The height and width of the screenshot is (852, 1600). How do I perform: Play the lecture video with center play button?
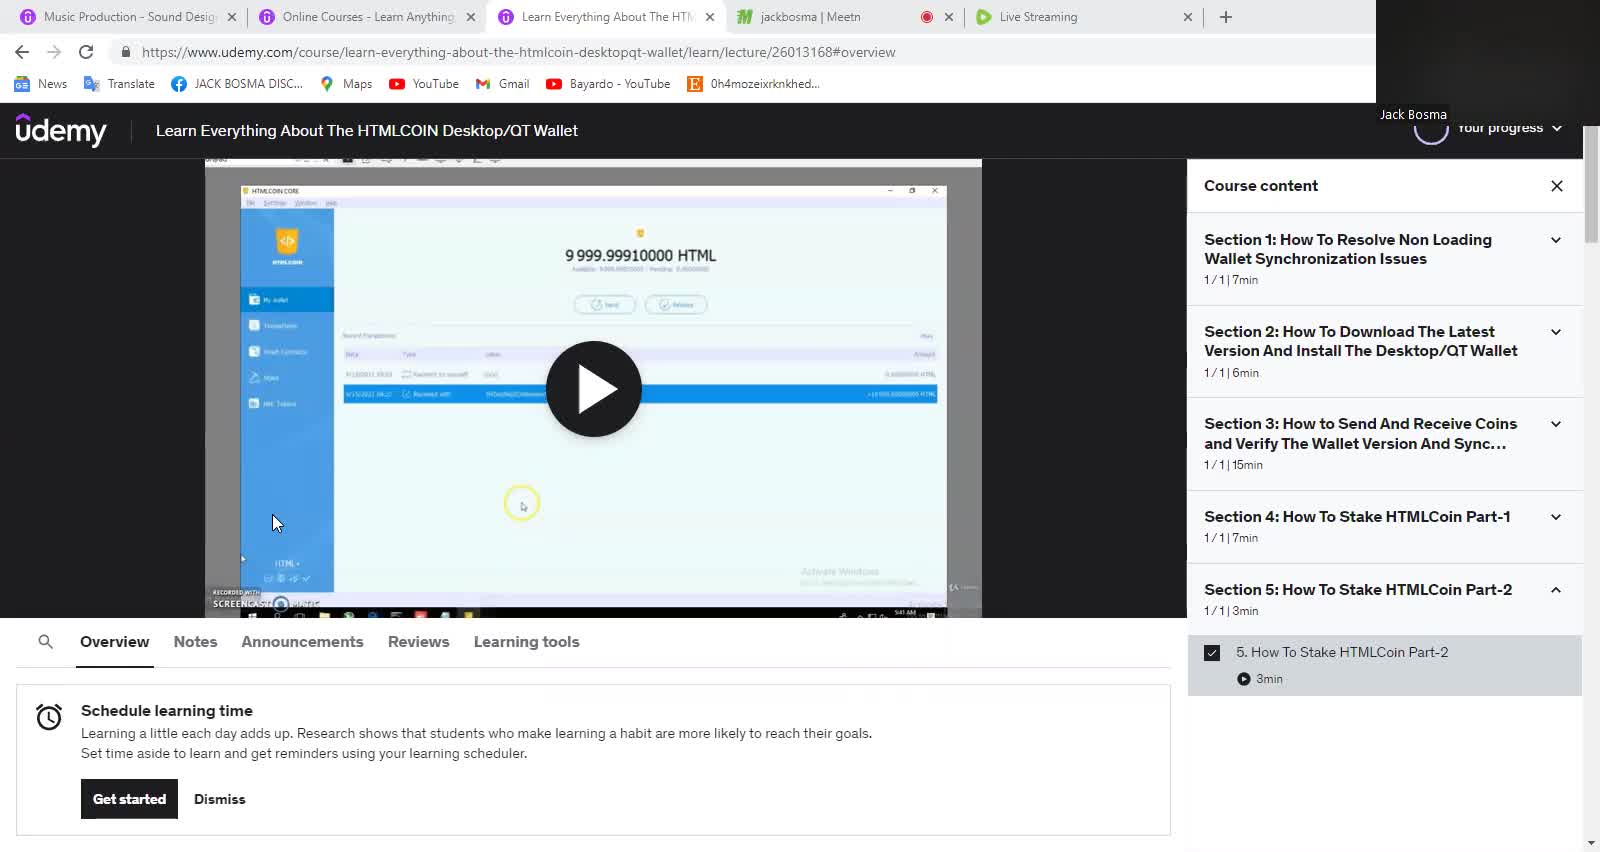click(594, 389)
